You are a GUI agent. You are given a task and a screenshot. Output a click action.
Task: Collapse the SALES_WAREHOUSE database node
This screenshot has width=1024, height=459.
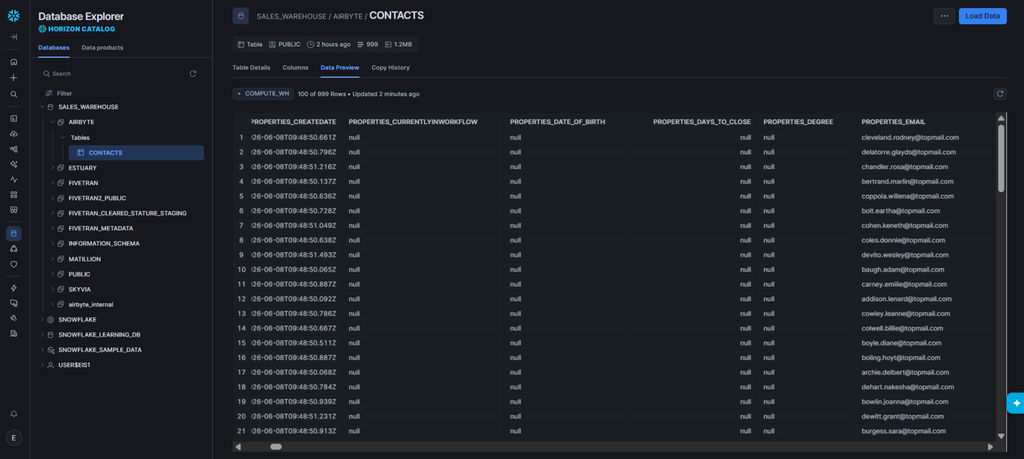(x=42, y=106)
